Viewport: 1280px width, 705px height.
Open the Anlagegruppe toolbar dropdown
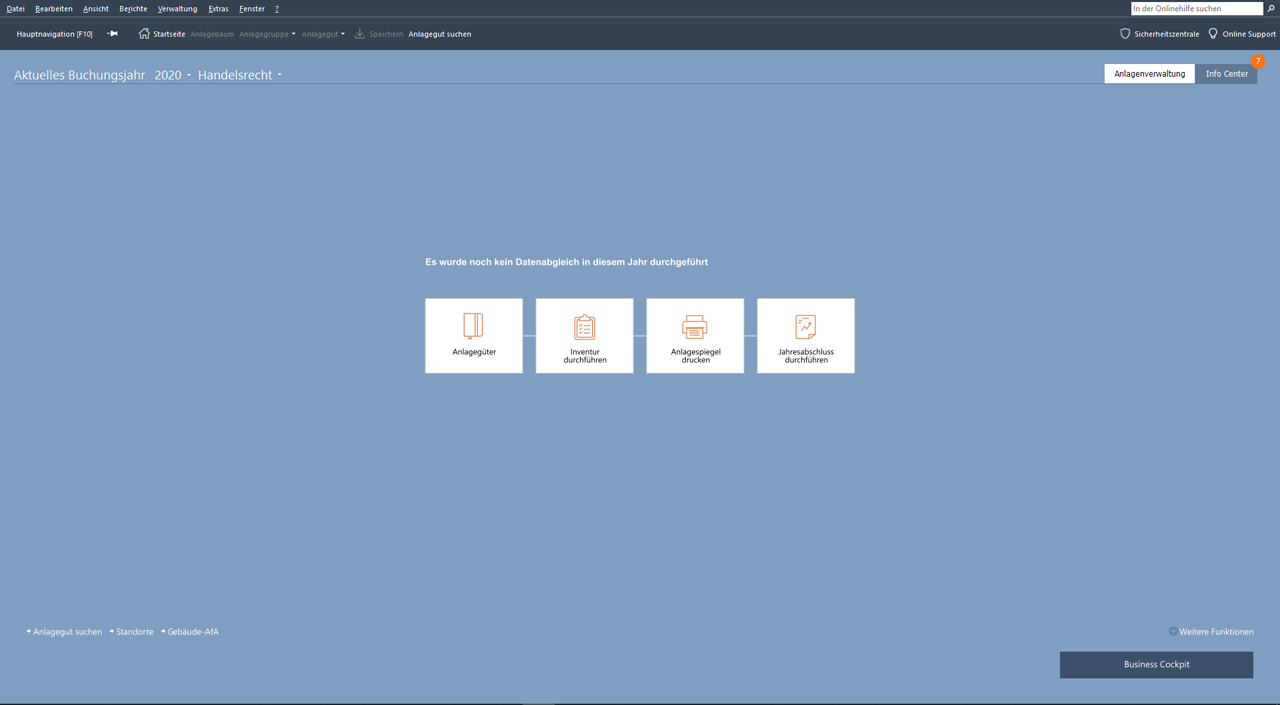(x=267, y=34)
